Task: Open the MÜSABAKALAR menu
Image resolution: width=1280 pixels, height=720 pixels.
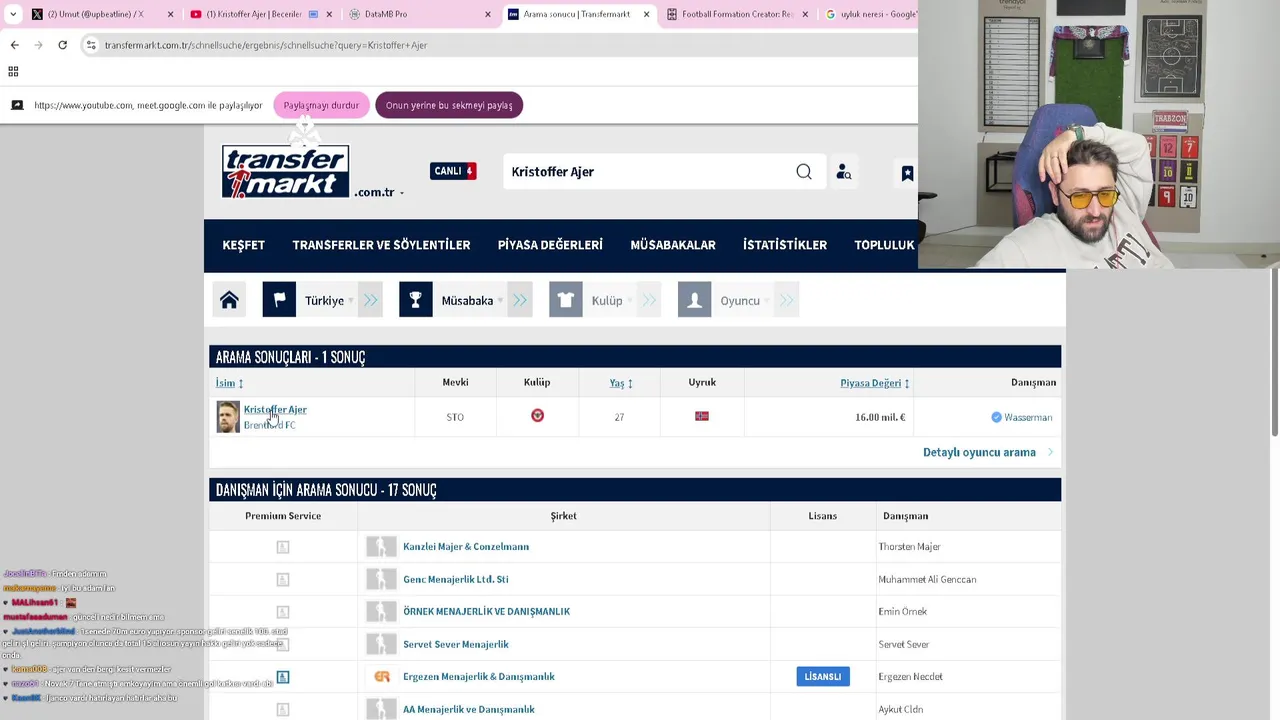Action: (x=673, y=245)
